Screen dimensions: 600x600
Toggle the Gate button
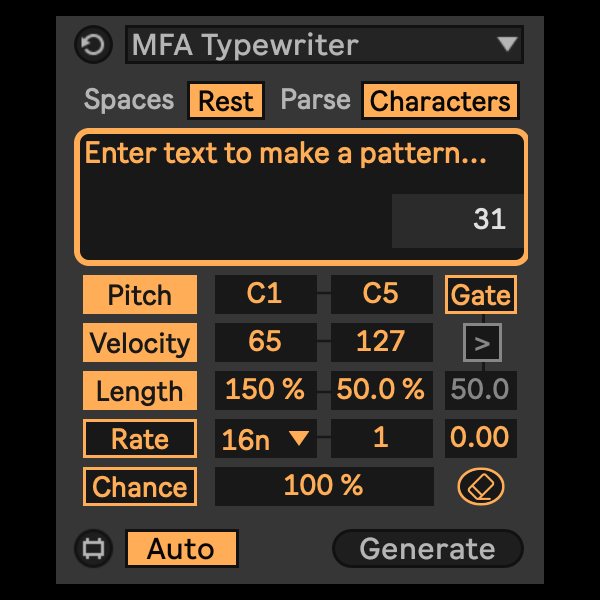tap(481, 295)
